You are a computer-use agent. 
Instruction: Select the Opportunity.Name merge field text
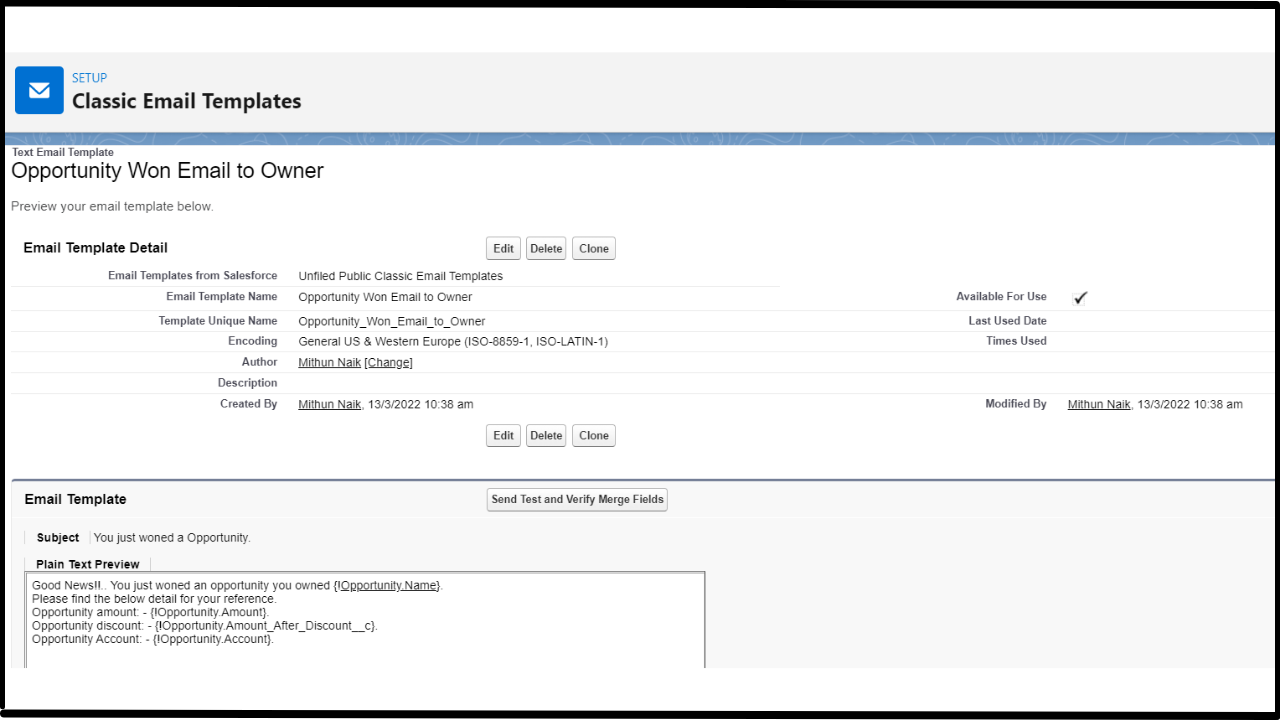tap(388, 585)
